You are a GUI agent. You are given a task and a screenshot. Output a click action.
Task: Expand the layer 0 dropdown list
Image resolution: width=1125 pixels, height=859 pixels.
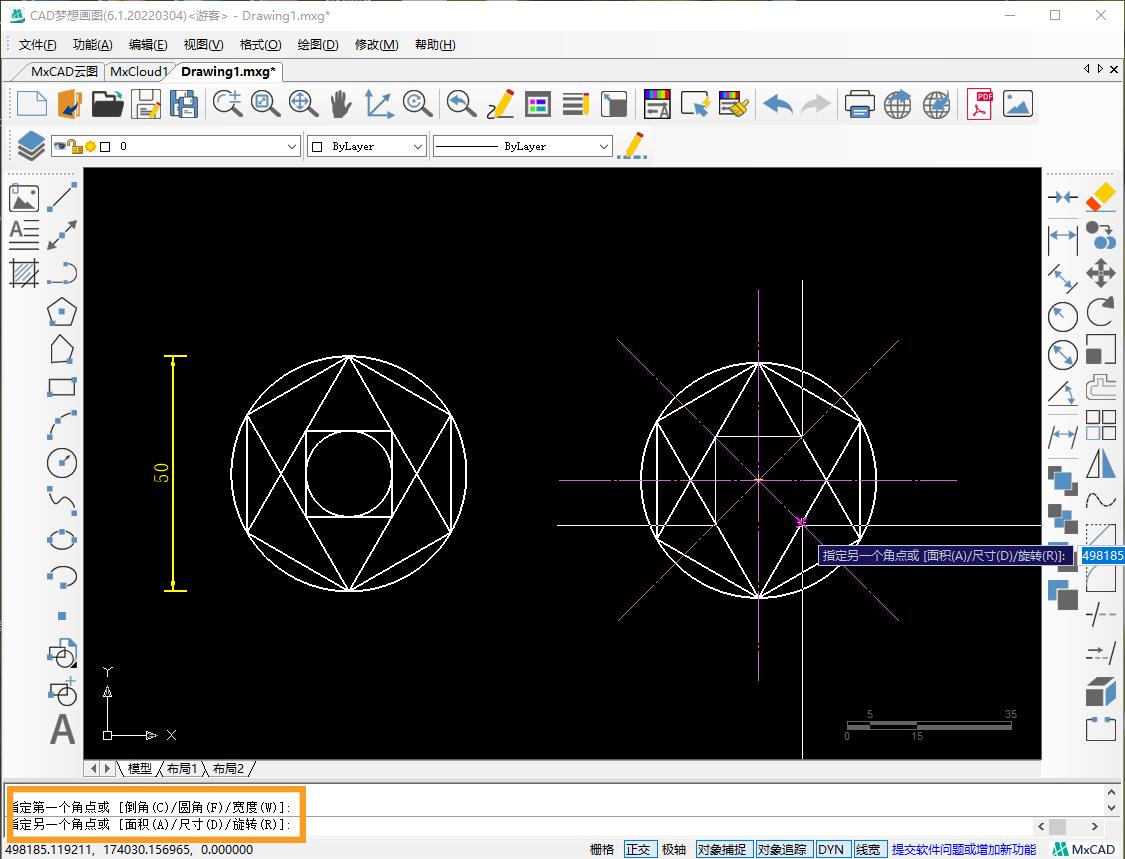point(292,146)
